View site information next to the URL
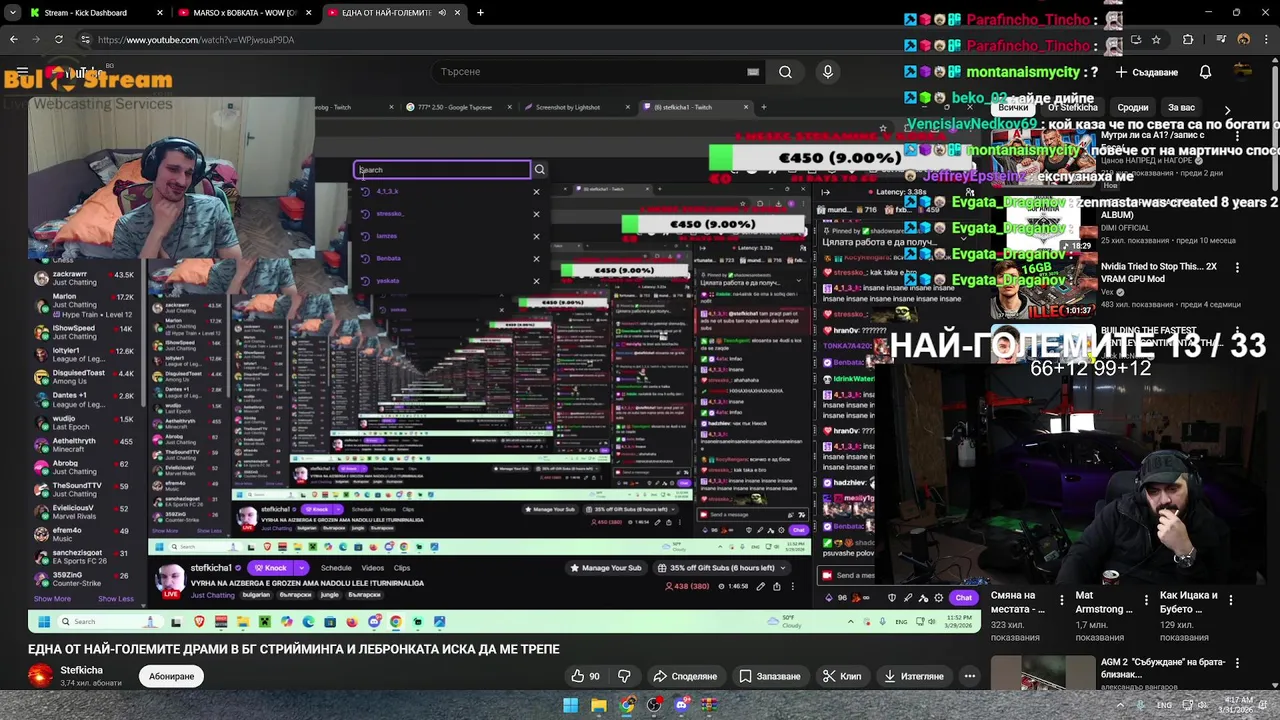The image size is (1280, 720). click(85, 40)
